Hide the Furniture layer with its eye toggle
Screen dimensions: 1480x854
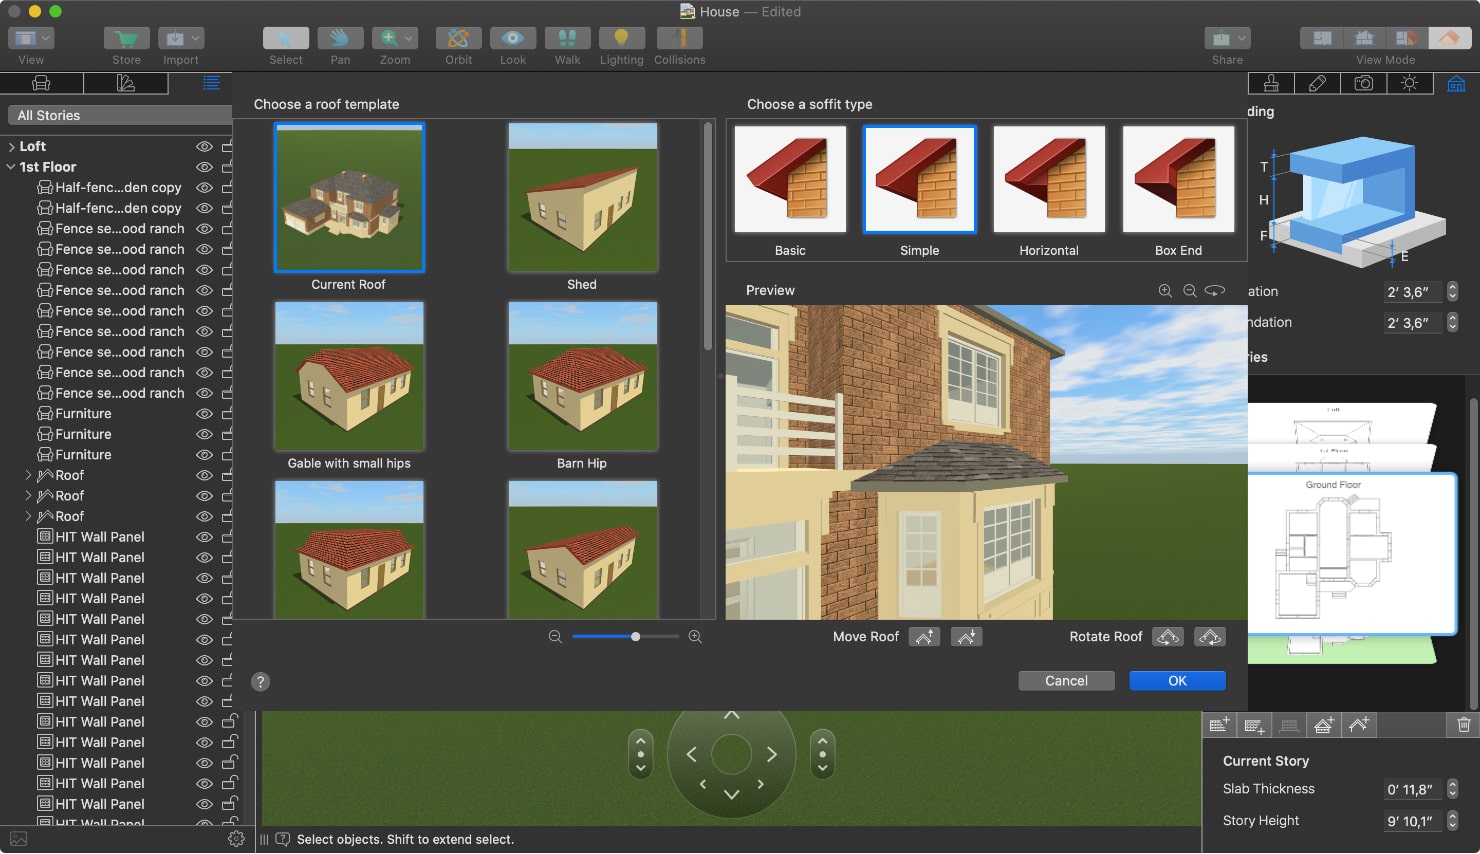coord(203,413)
